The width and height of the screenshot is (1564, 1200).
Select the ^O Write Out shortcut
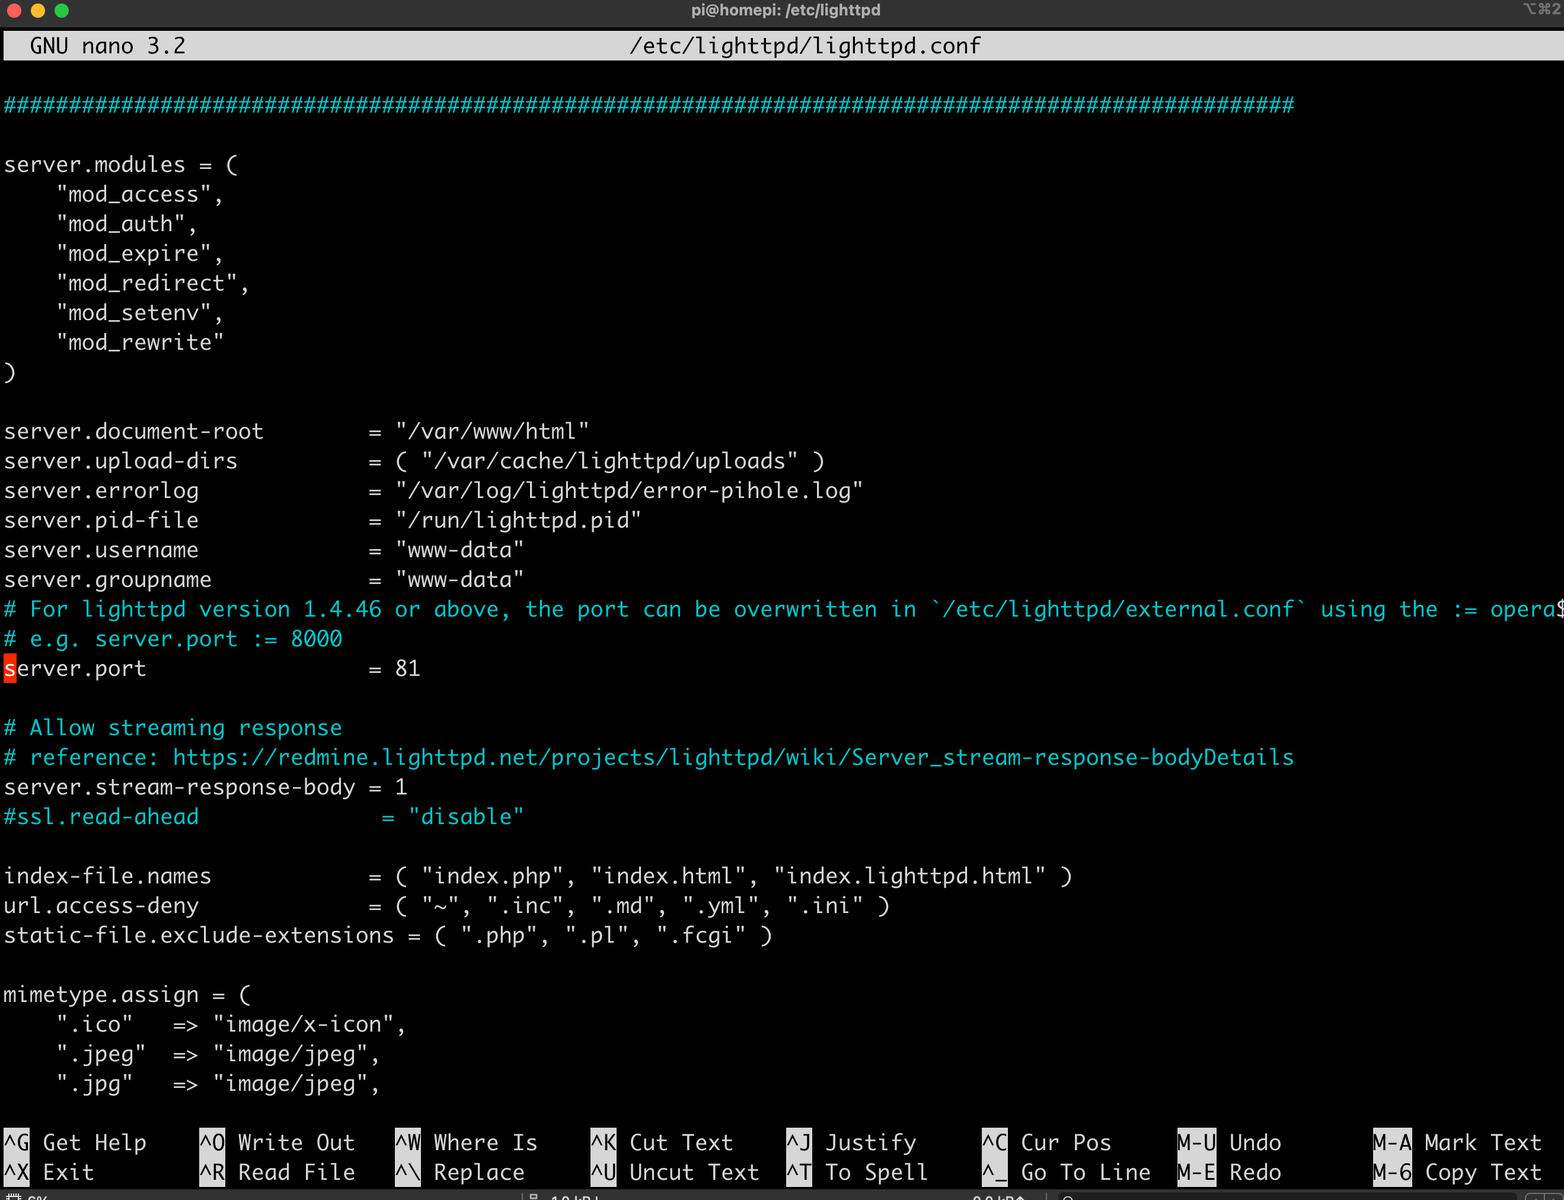click(277, 1142)
